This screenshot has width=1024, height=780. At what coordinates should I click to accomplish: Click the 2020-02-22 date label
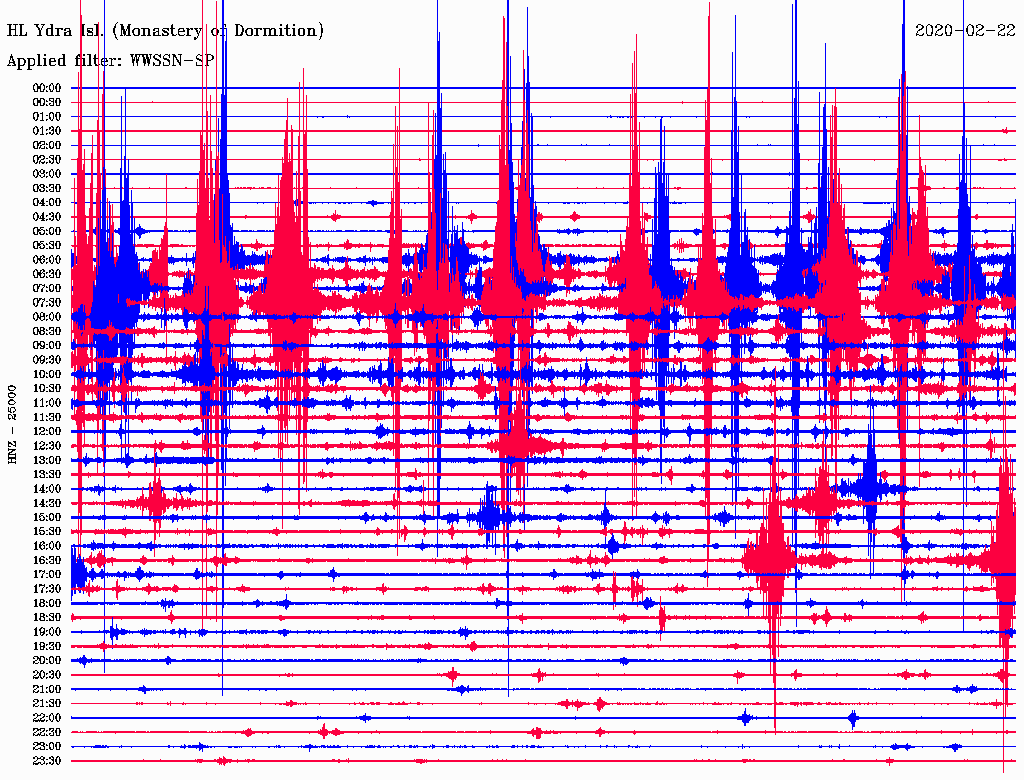pos(964,31)
